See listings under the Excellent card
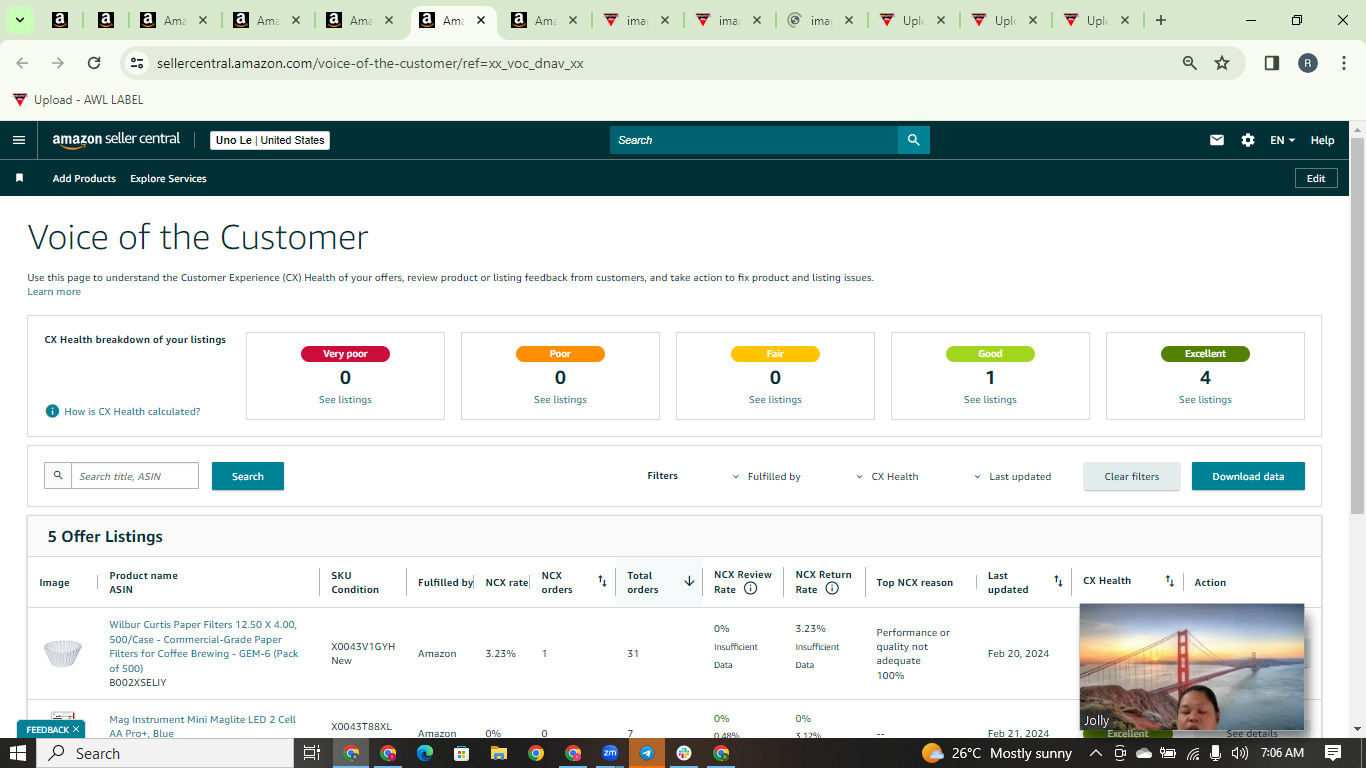The image size is (1366, 768). click(x=1205, y=400)
